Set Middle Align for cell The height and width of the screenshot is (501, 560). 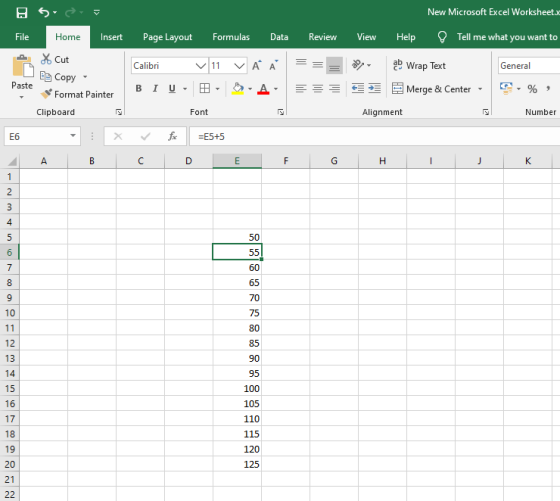pyautogui.click(x=318, y=65)
